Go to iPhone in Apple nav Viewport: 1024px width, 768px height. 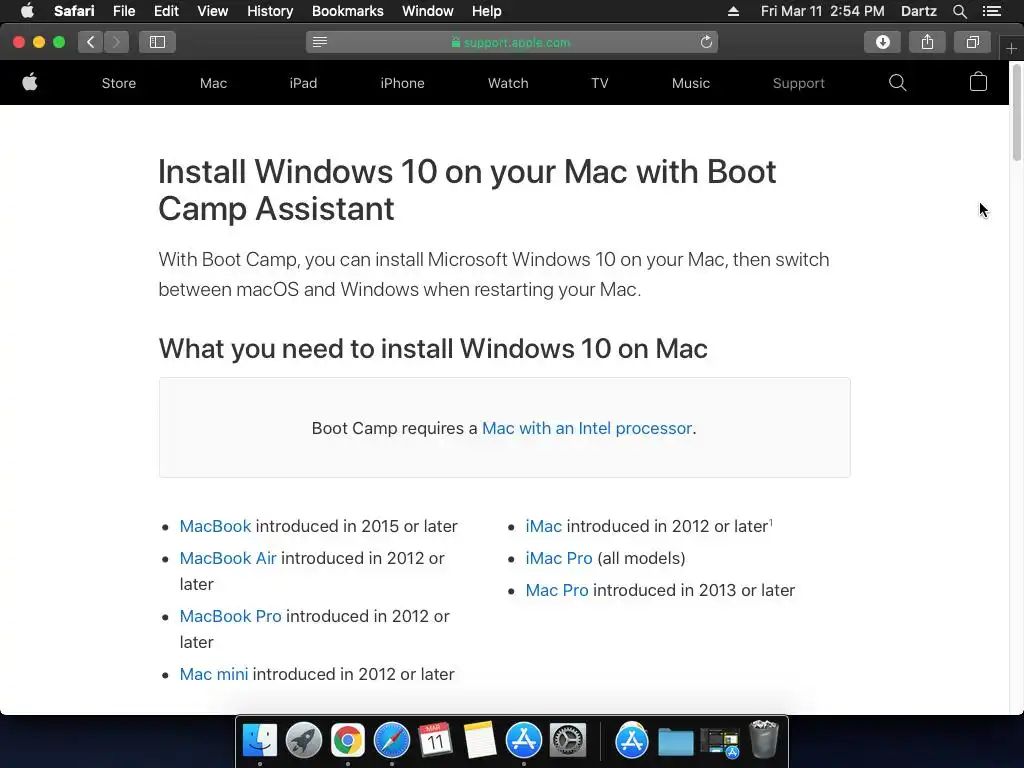pyautogui.click(x=402, y=83)
